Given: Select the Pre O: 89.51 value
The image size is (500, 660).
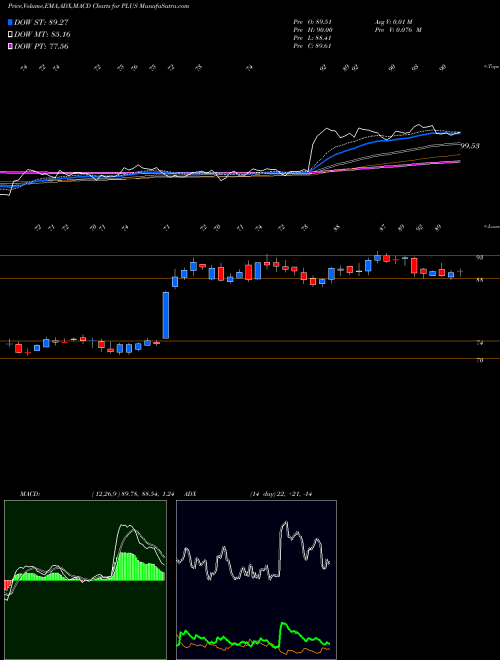Looking at the screenshot, I should click(x=312, y=22).
